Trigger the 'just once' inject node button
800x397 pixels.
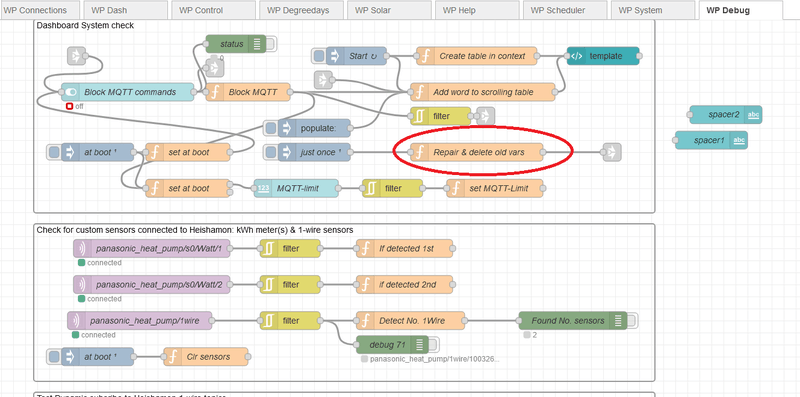pyautogui.click(x=271, y=152)
